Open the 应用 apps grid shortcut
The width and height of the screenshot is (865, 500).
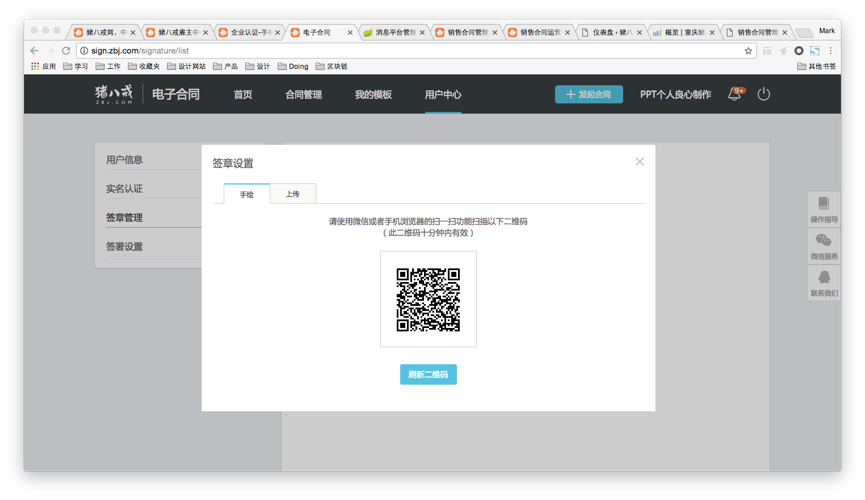click(x=43, y=66)
